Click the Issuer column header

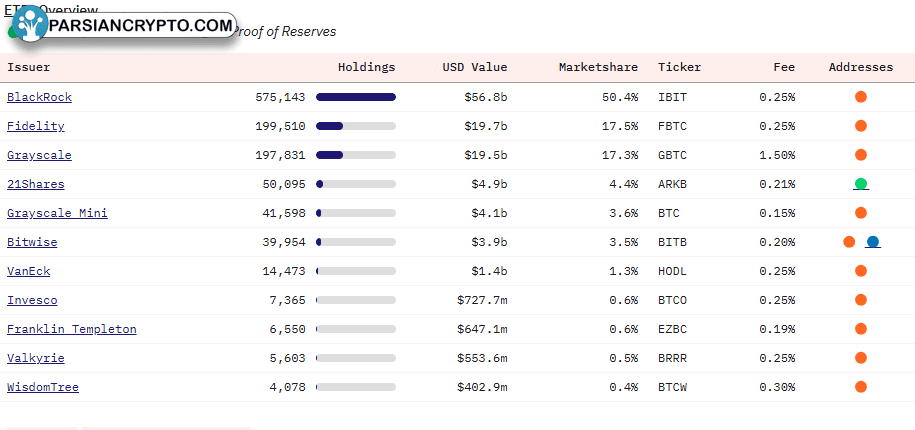[x=29, y=67]
